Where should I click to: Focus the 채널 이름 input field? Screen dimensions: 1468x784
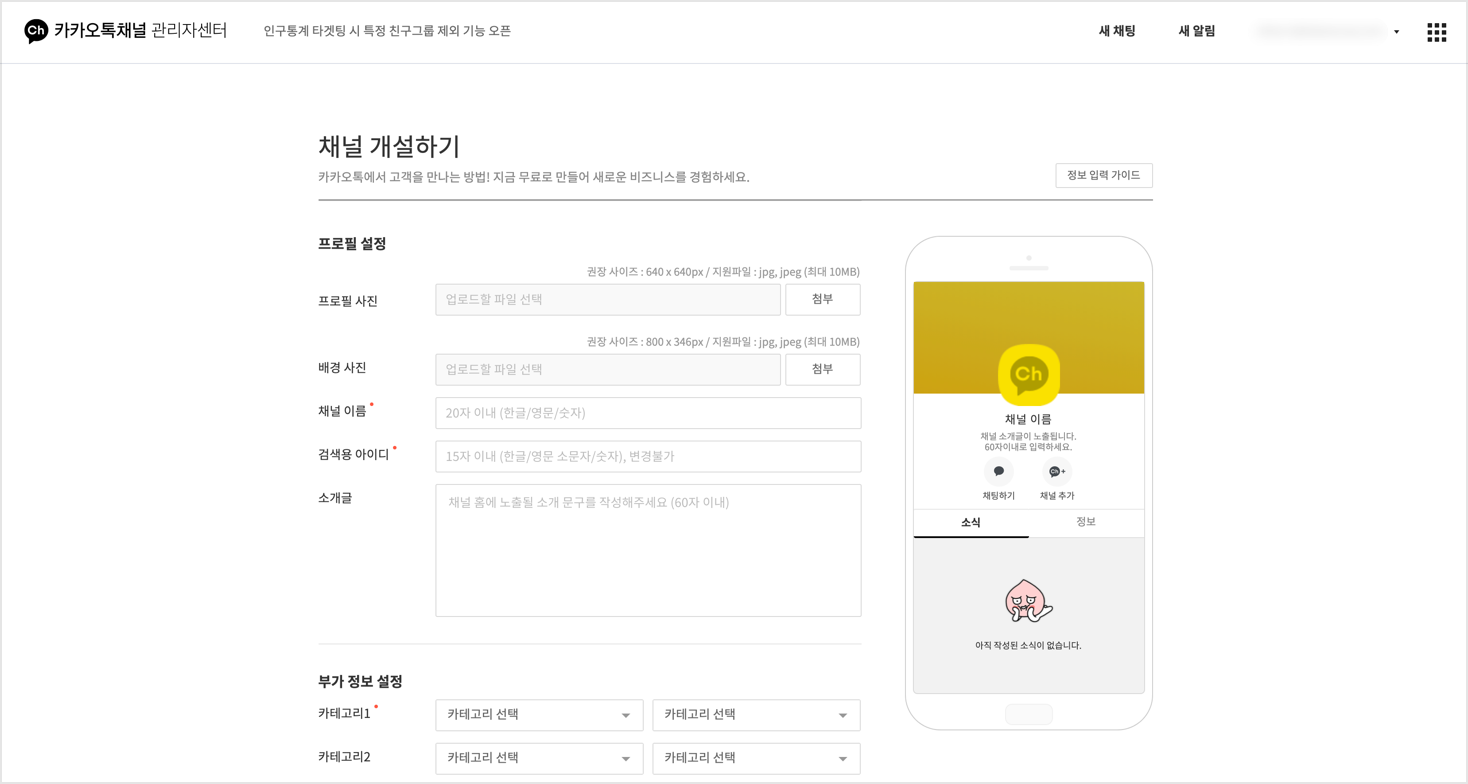648,413
